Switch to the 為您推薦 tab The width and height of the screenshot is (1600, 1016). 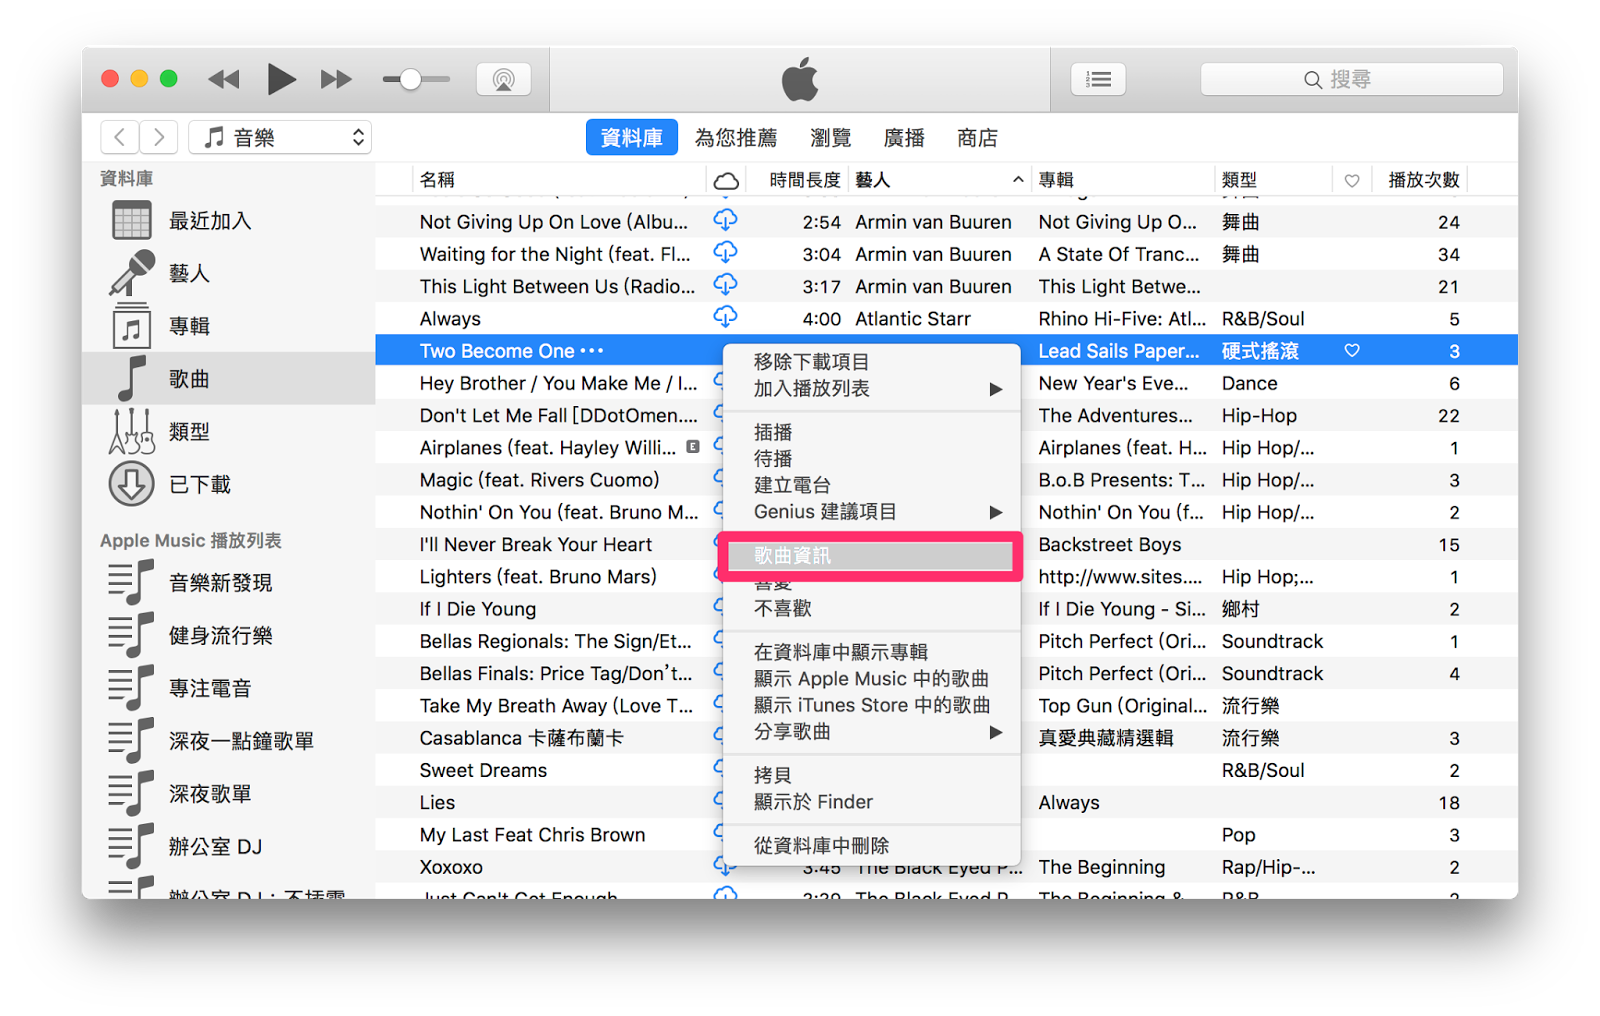(x=736, y=137)
